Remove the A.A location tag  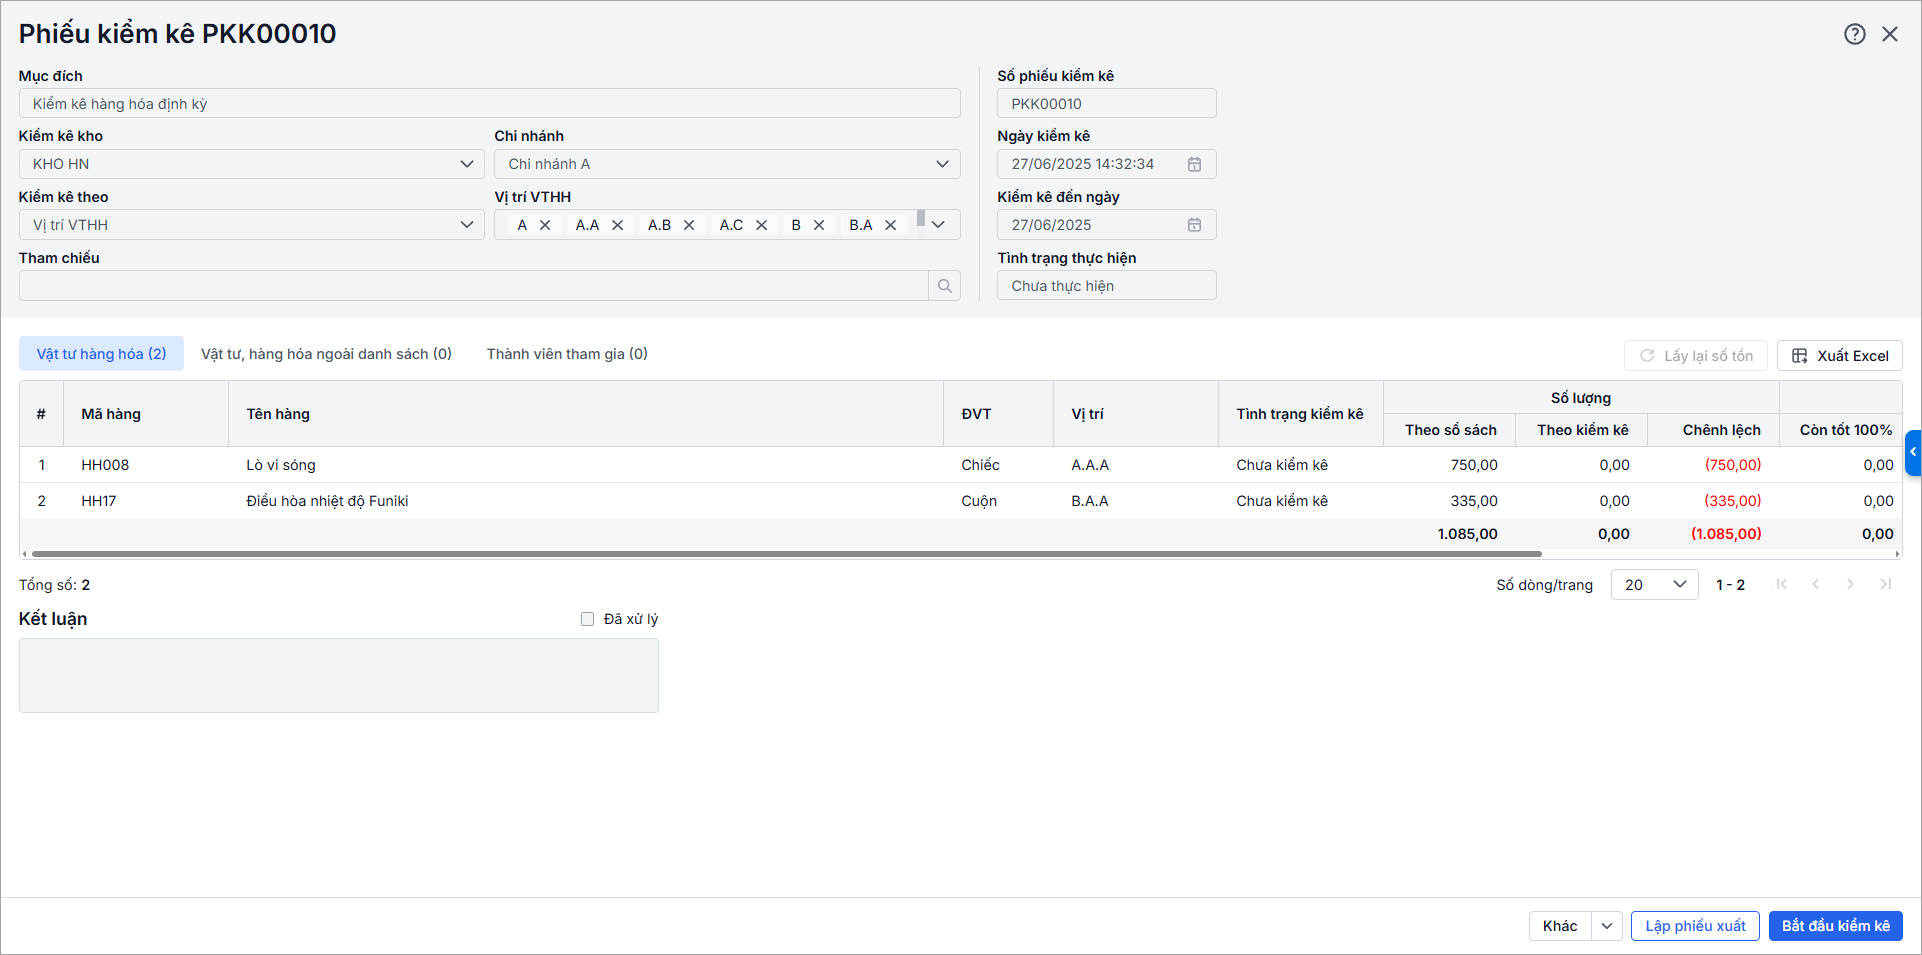[617, 225]
